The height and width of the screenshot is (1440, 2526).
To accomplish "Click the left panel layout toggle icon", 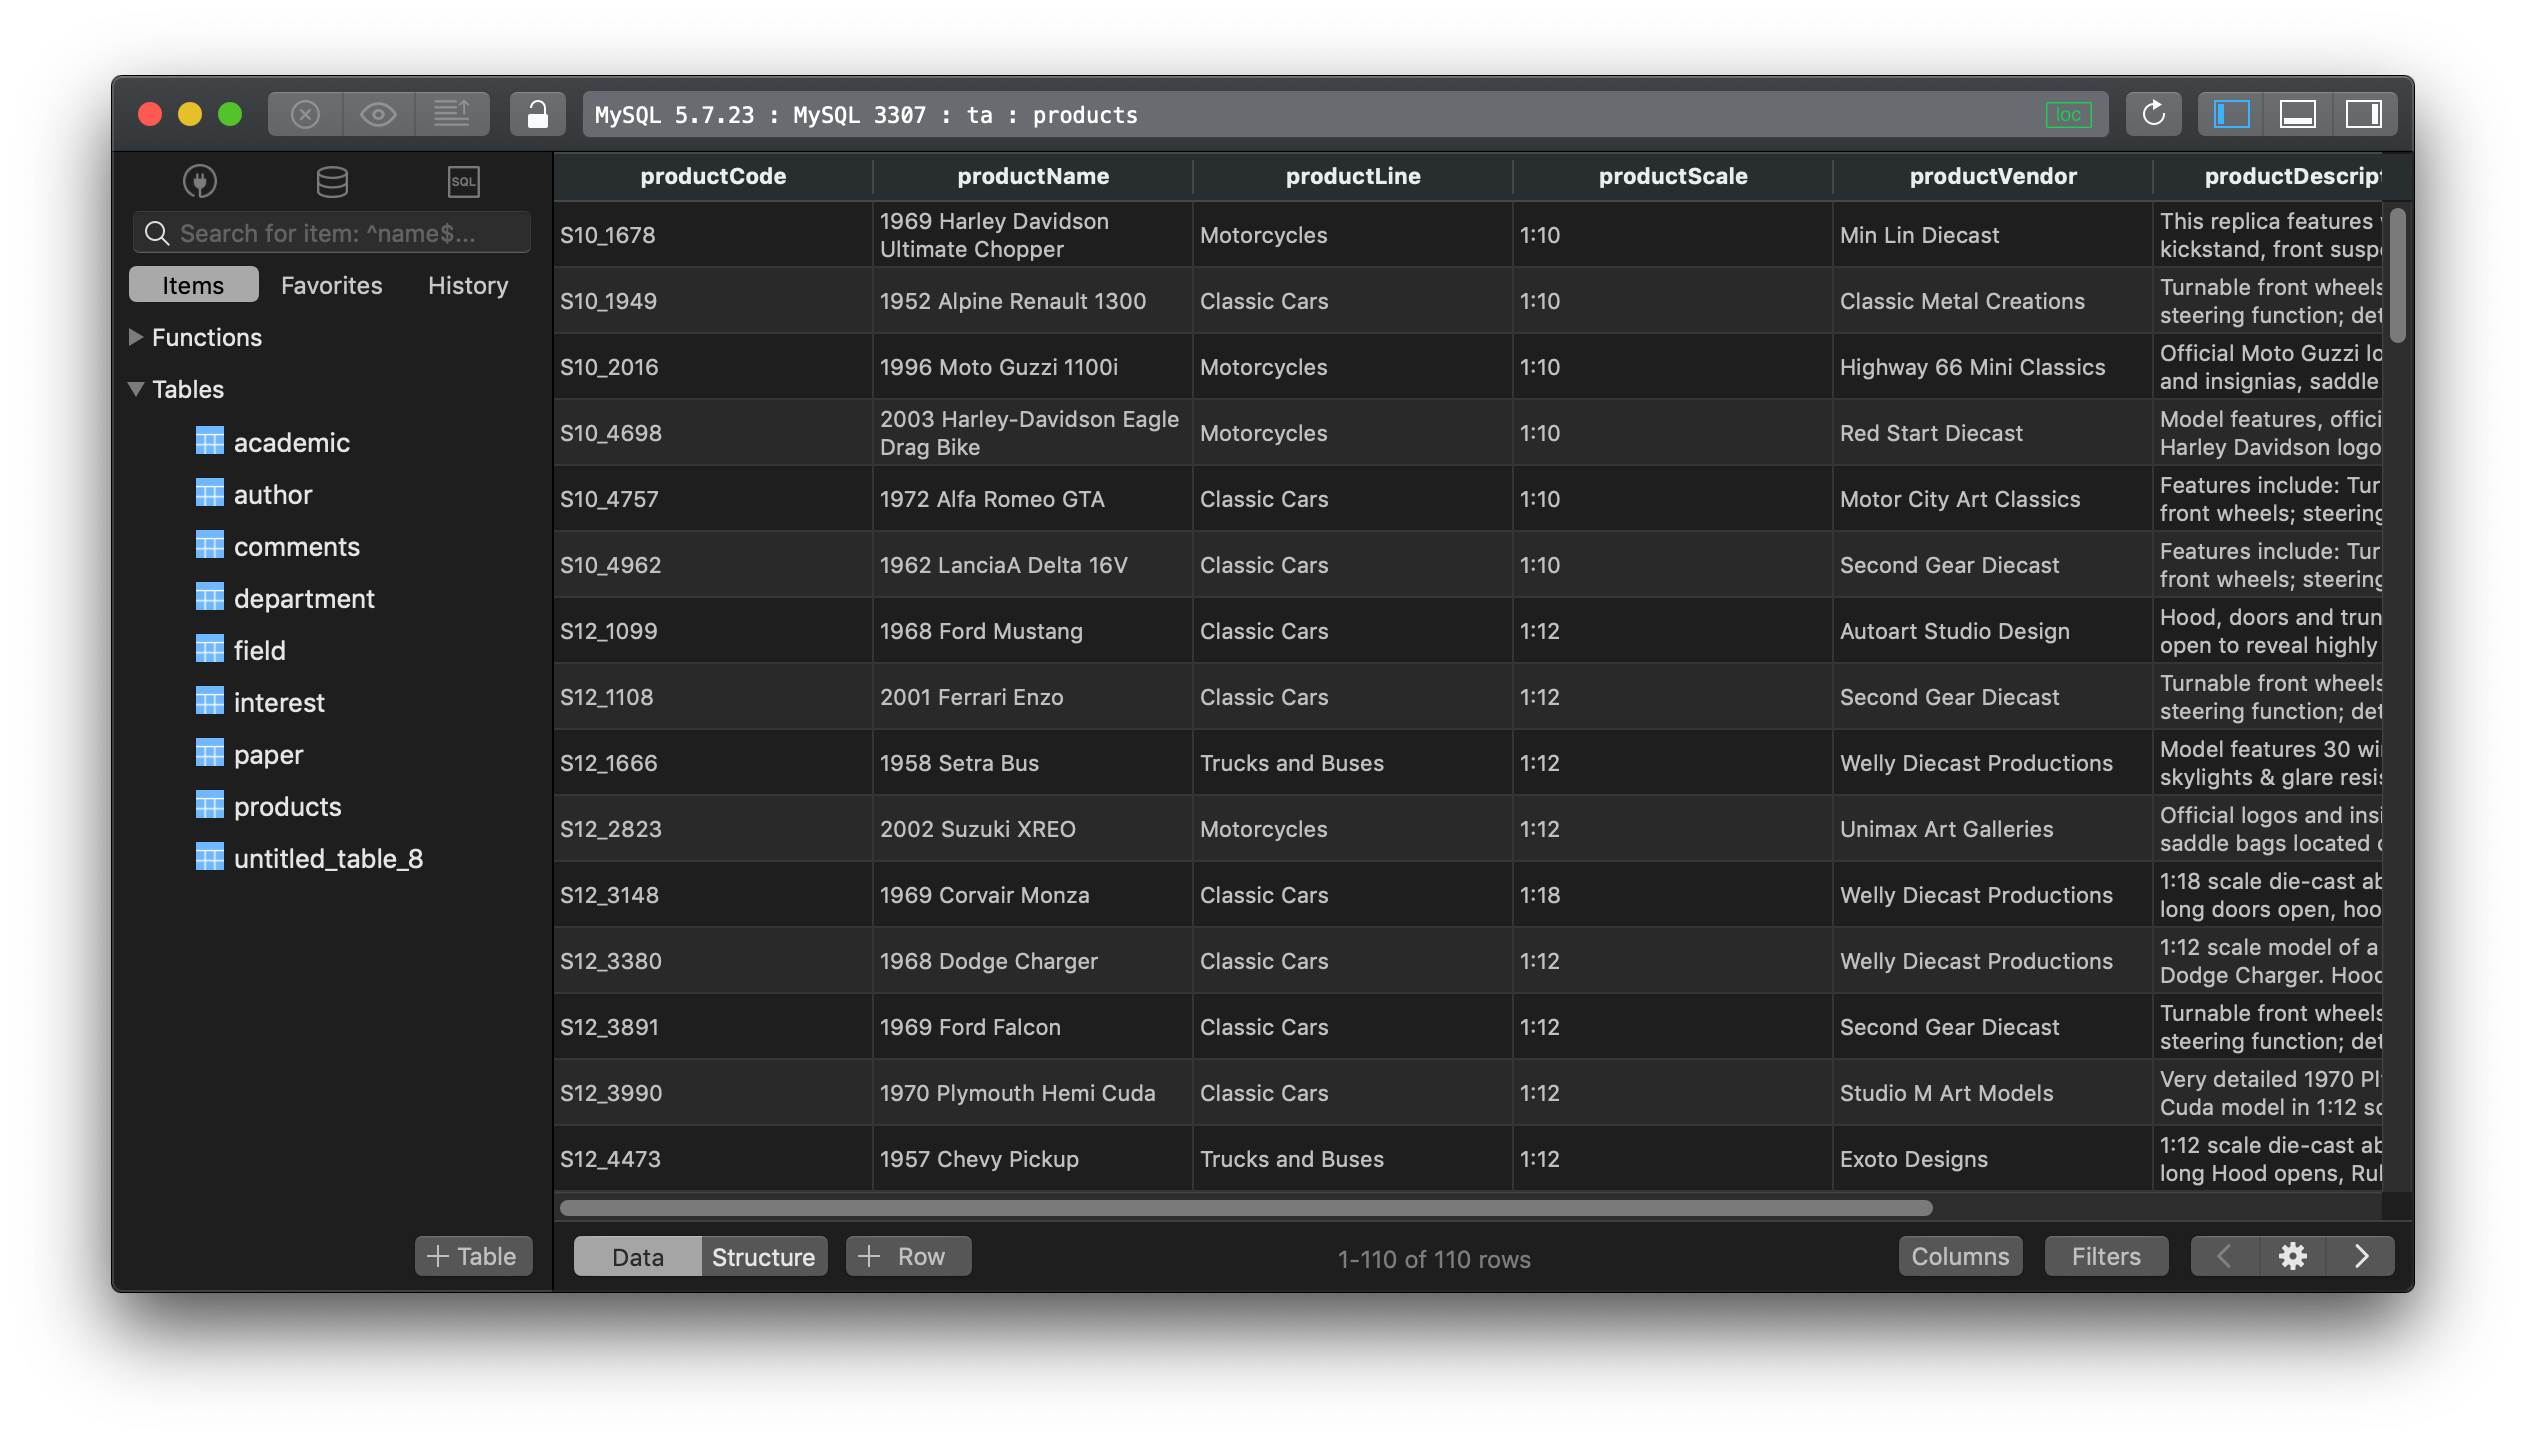I will pyautogui.click(x=2229, y=113).
